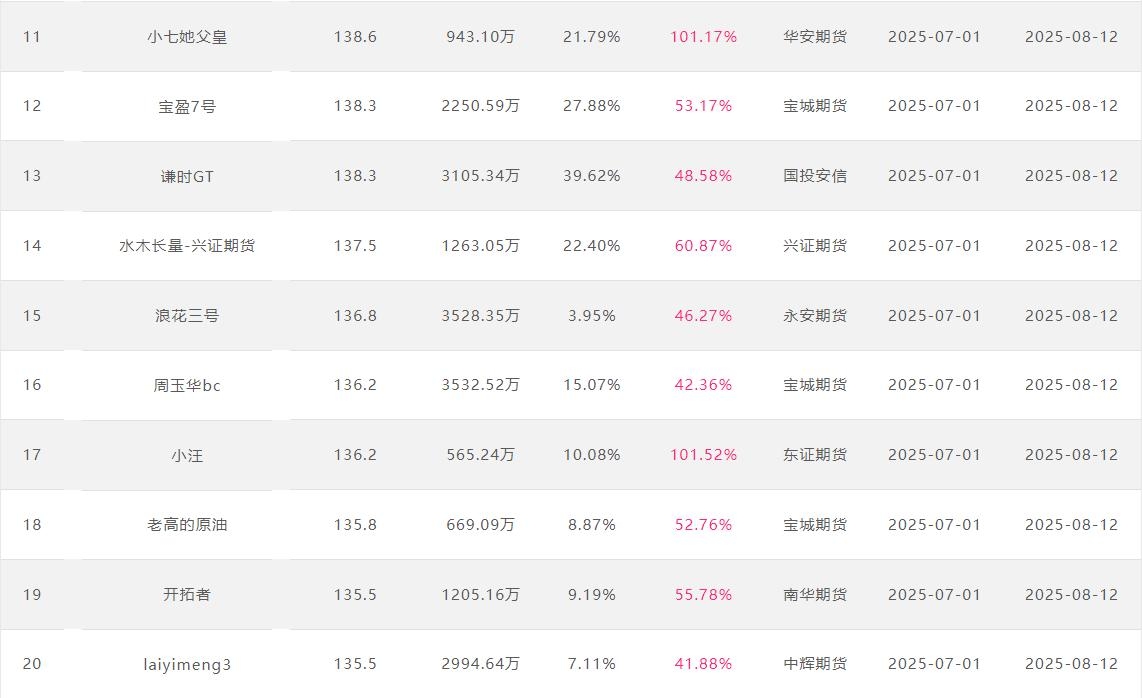The height and width of the screenshot is (698, 1142).
Task: Open 水木长量-兴证期货 account details
Action: pyautogui.click(x=187, y=246)
